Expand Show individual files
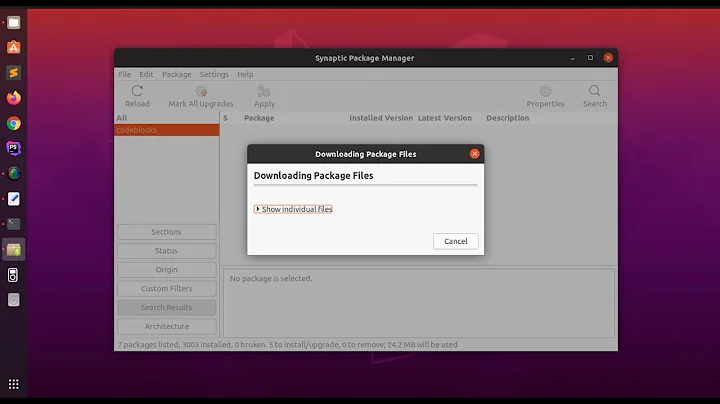This screenshot has height=404, width=720. [293, 209]
